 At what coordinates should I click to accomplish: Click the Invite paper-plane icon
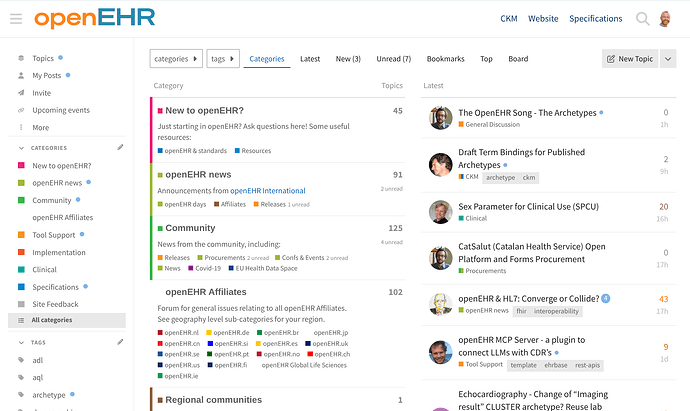[x=21, y=93]
